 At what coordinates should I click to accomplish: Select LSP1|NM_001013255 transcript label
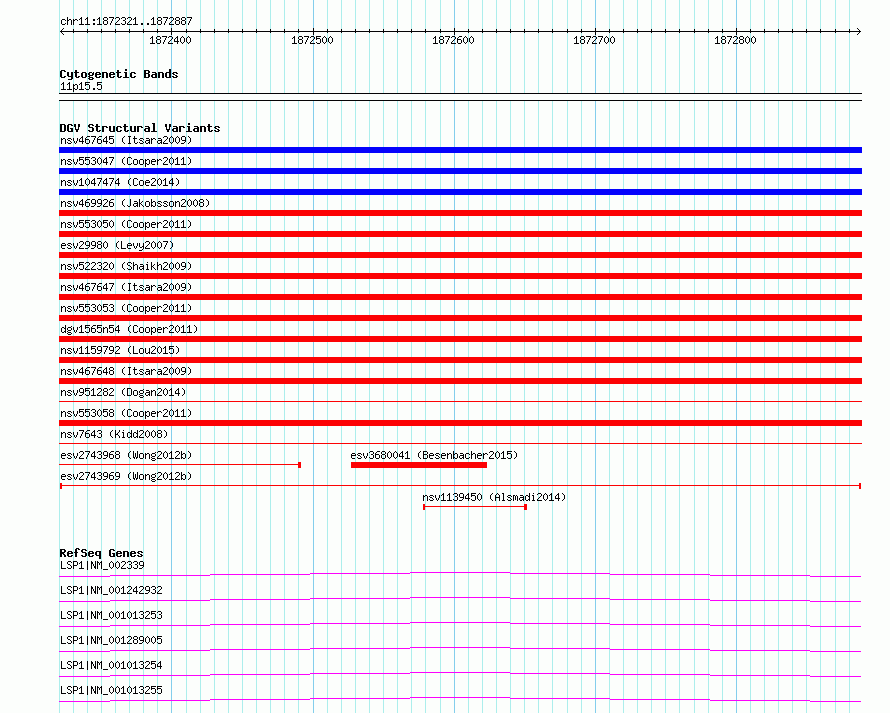(111, 690)
